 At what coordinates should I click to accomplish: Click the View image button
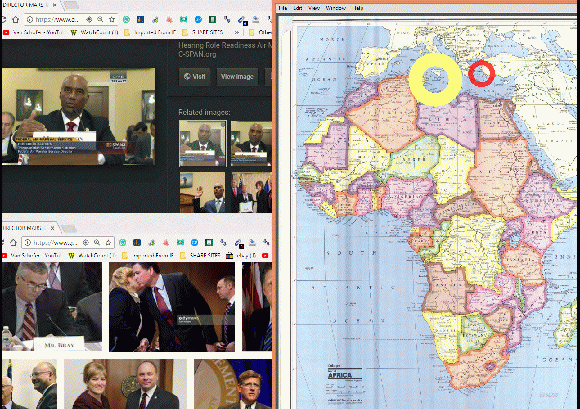coord(237,77)
